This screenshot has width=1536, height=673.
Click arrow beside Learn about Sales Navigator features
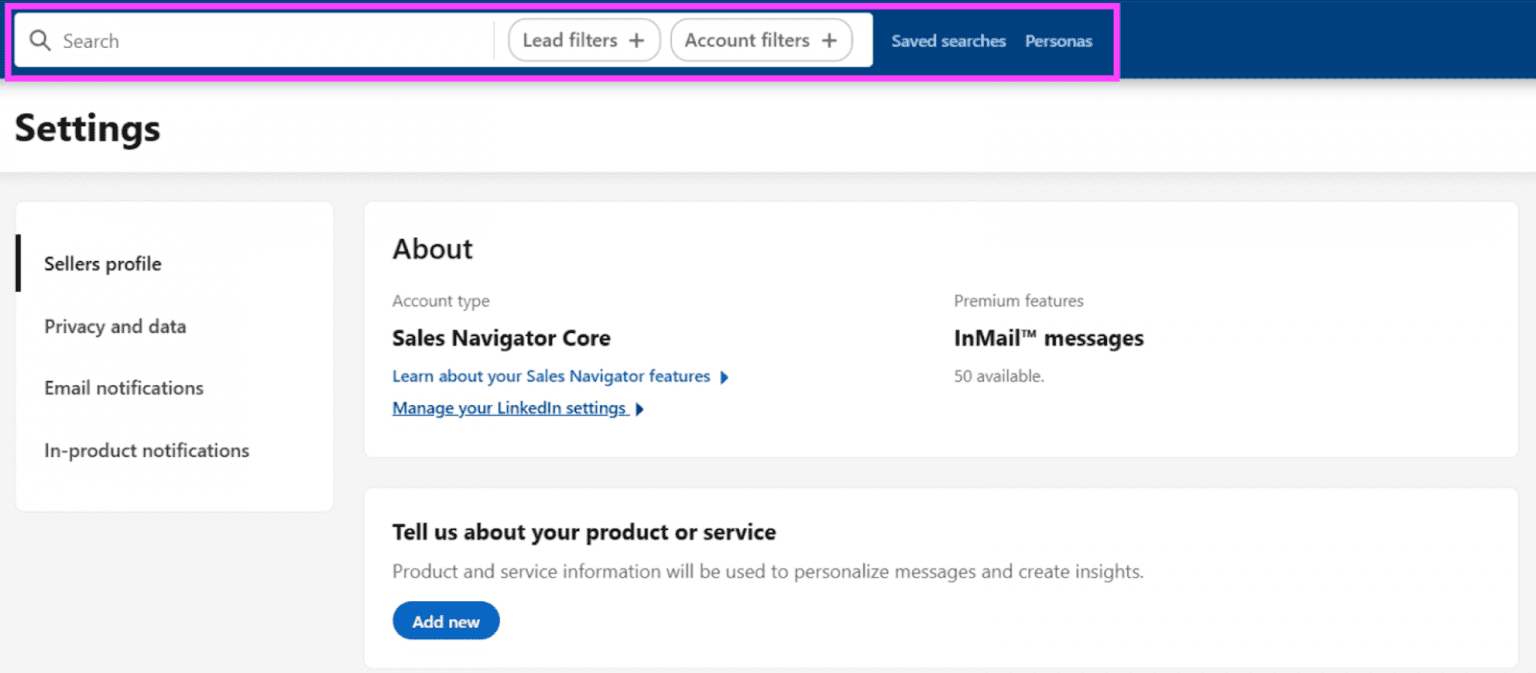click(724, 377)
